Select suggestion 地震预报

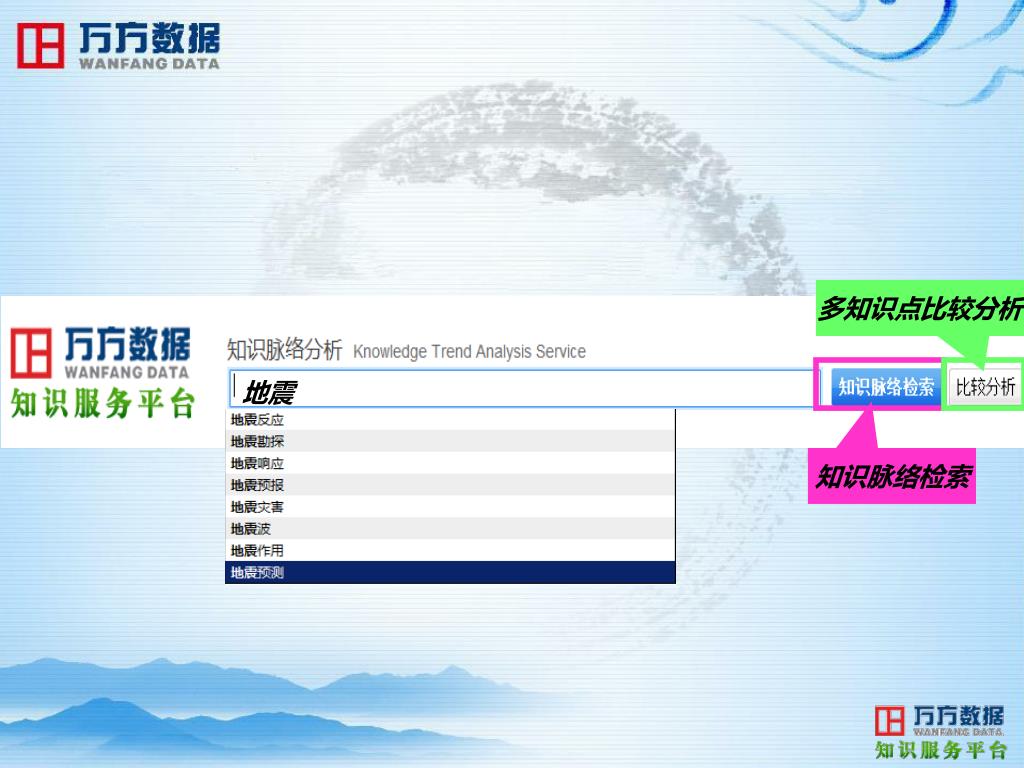(450, 485)
